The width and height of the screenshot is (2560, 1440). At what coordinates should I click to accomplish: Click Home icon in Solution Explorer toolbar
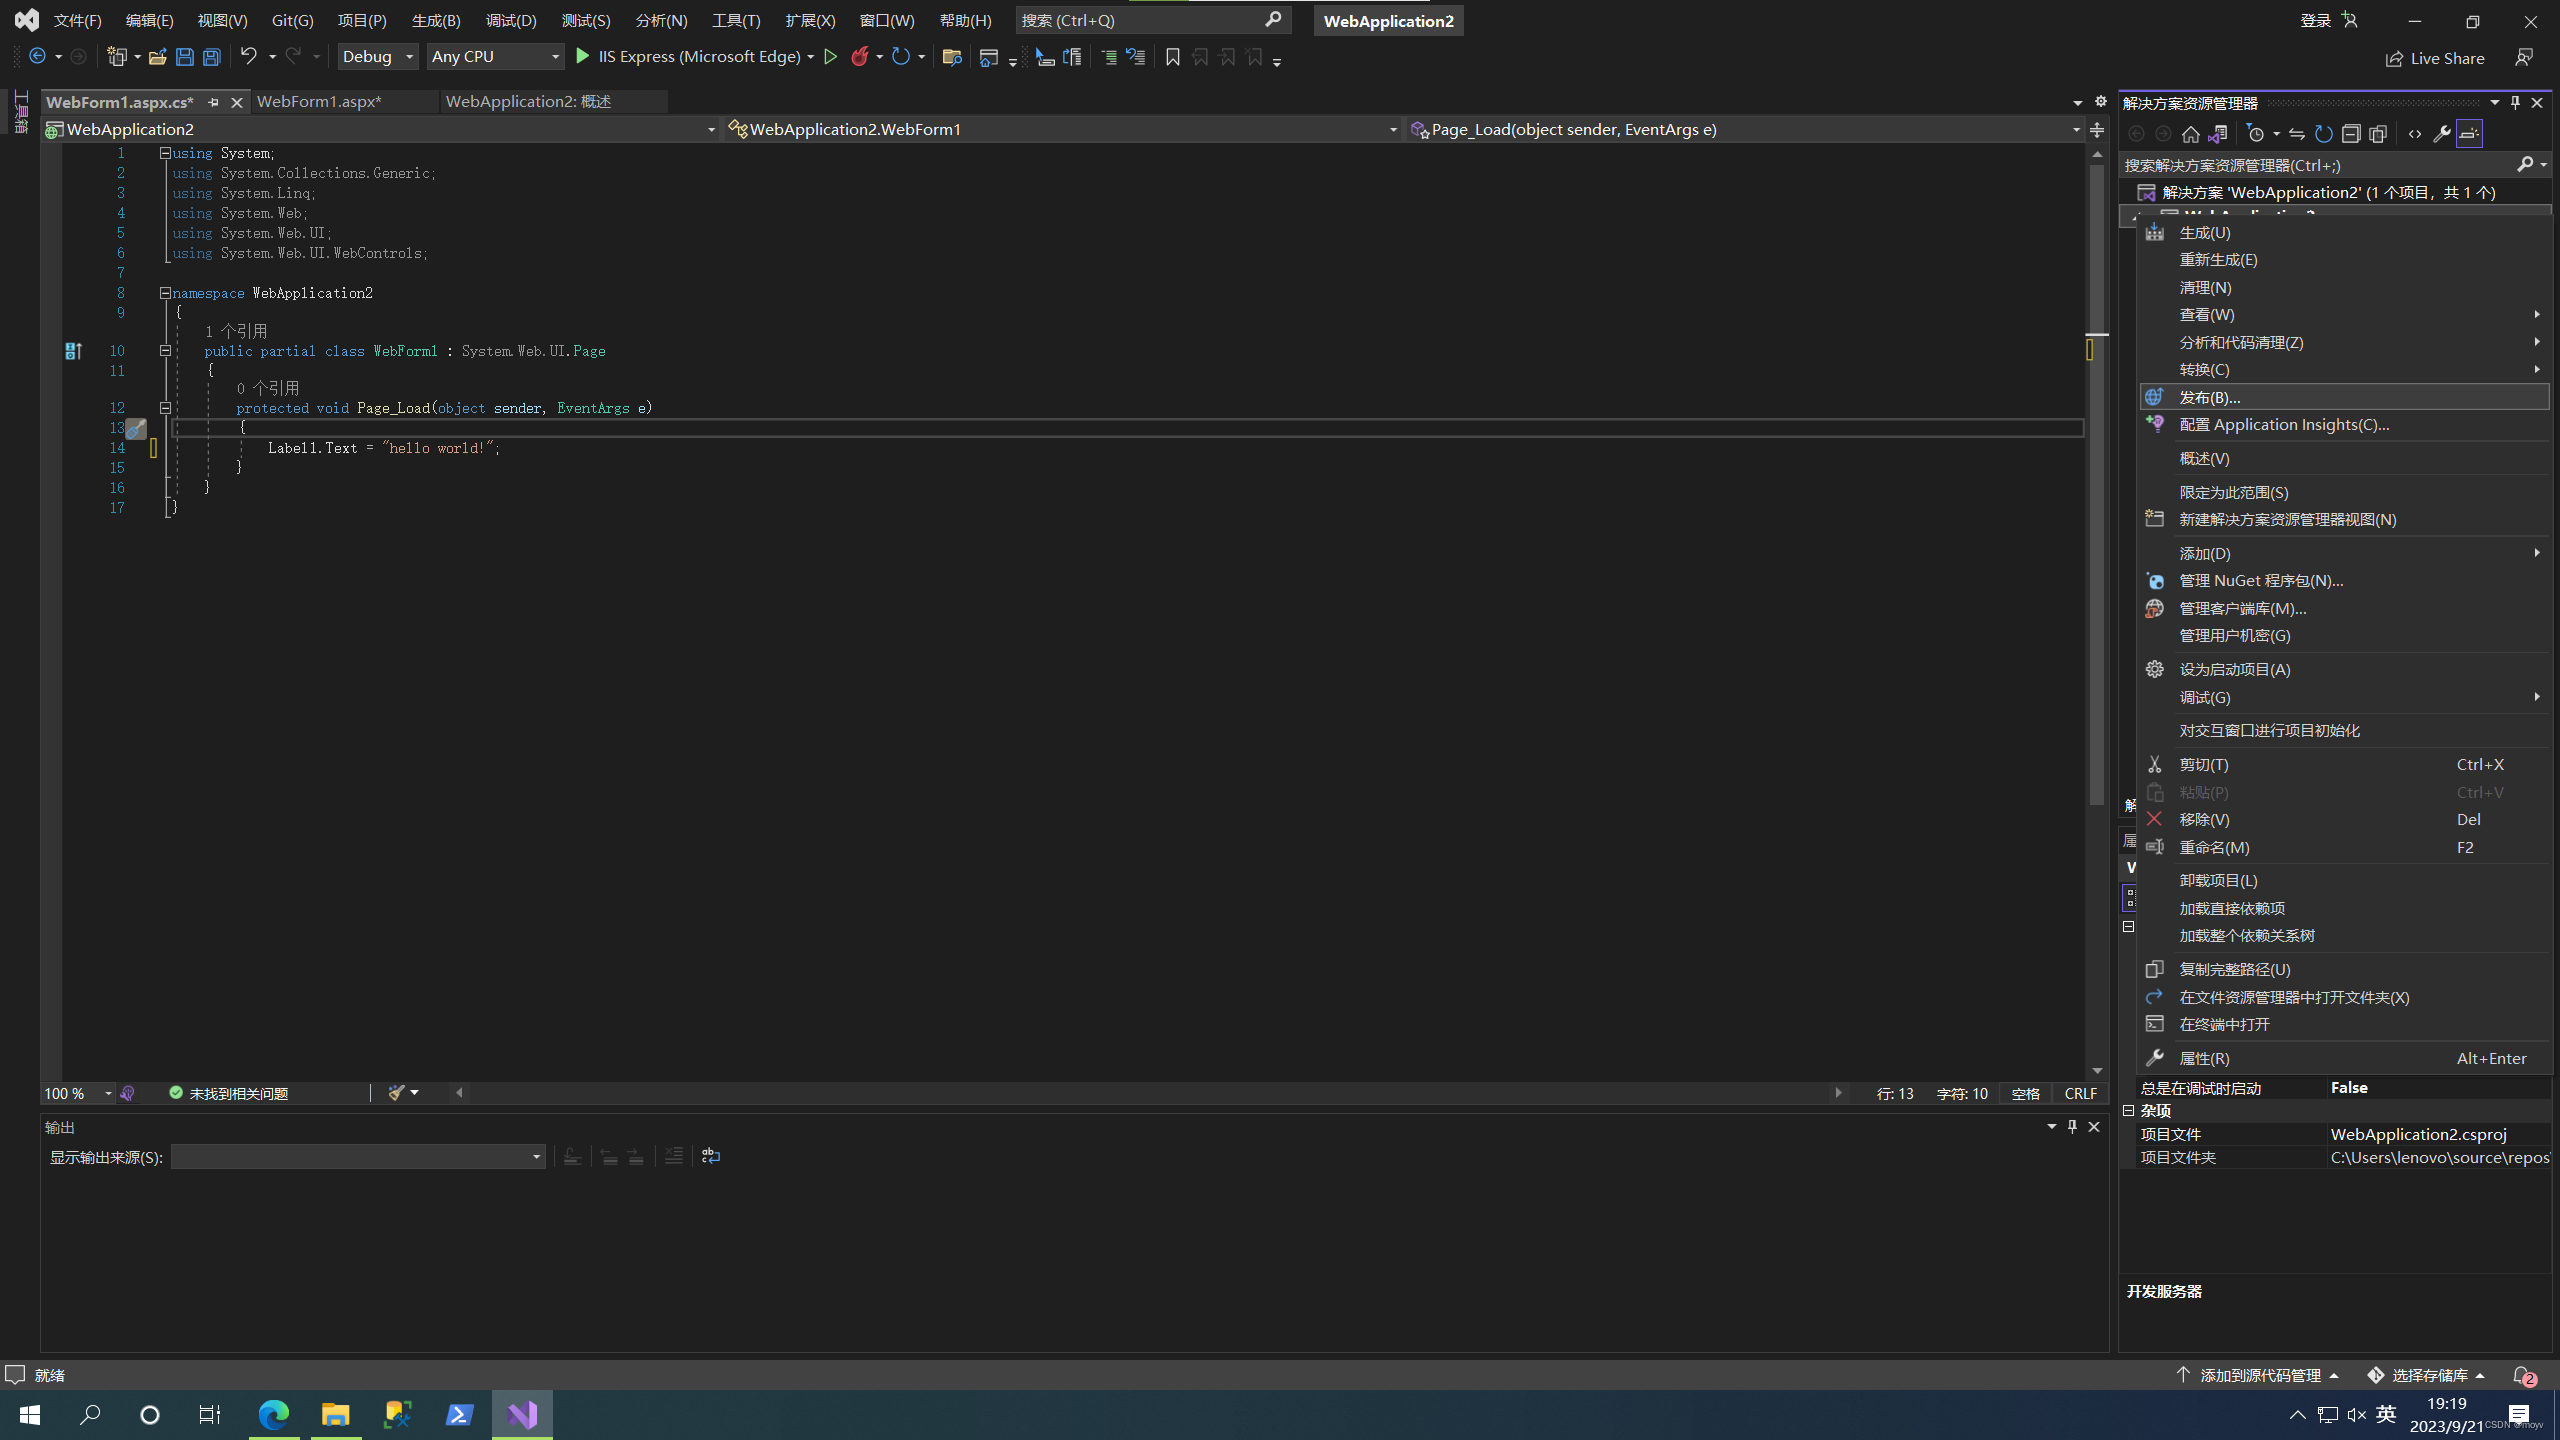(x=2190, y=134)
